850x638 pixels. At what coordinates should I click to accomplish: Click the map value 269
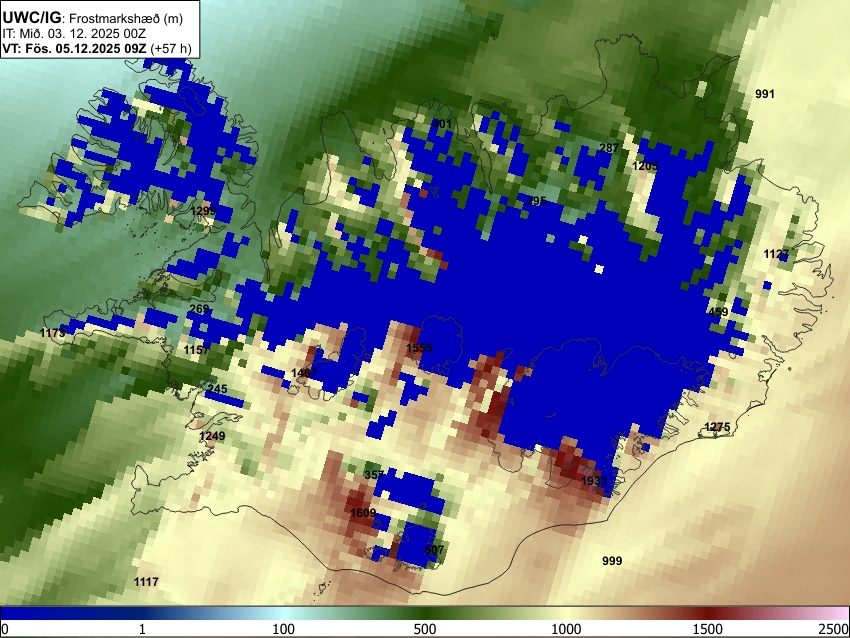pyautogui.click(x=199, y=309)
